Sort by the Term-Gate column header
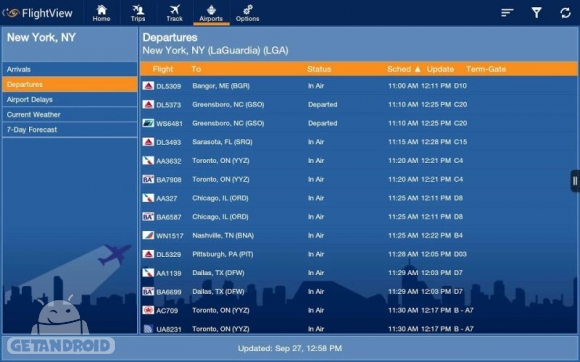 [486, 69]
